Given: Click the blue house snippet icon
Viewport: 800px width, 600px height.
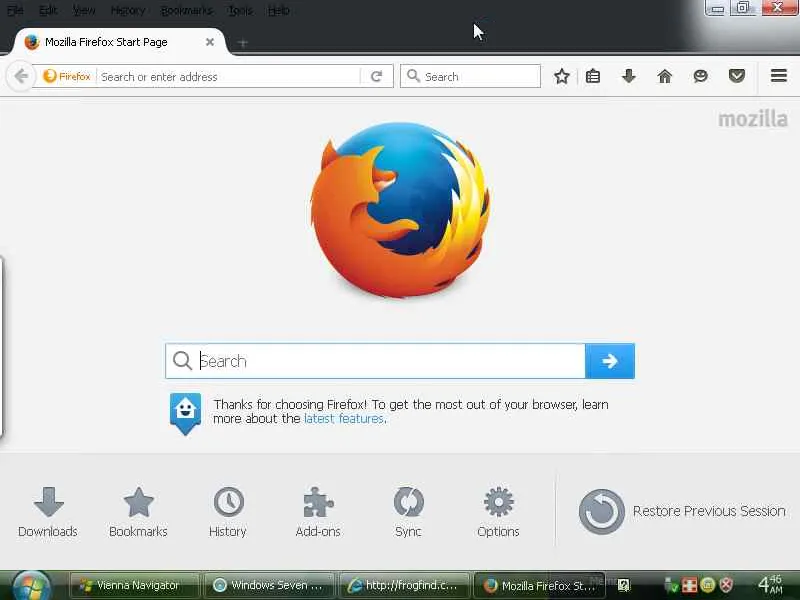Looking at the screenshot, I should pyautogui.click(x=185, y=413).
